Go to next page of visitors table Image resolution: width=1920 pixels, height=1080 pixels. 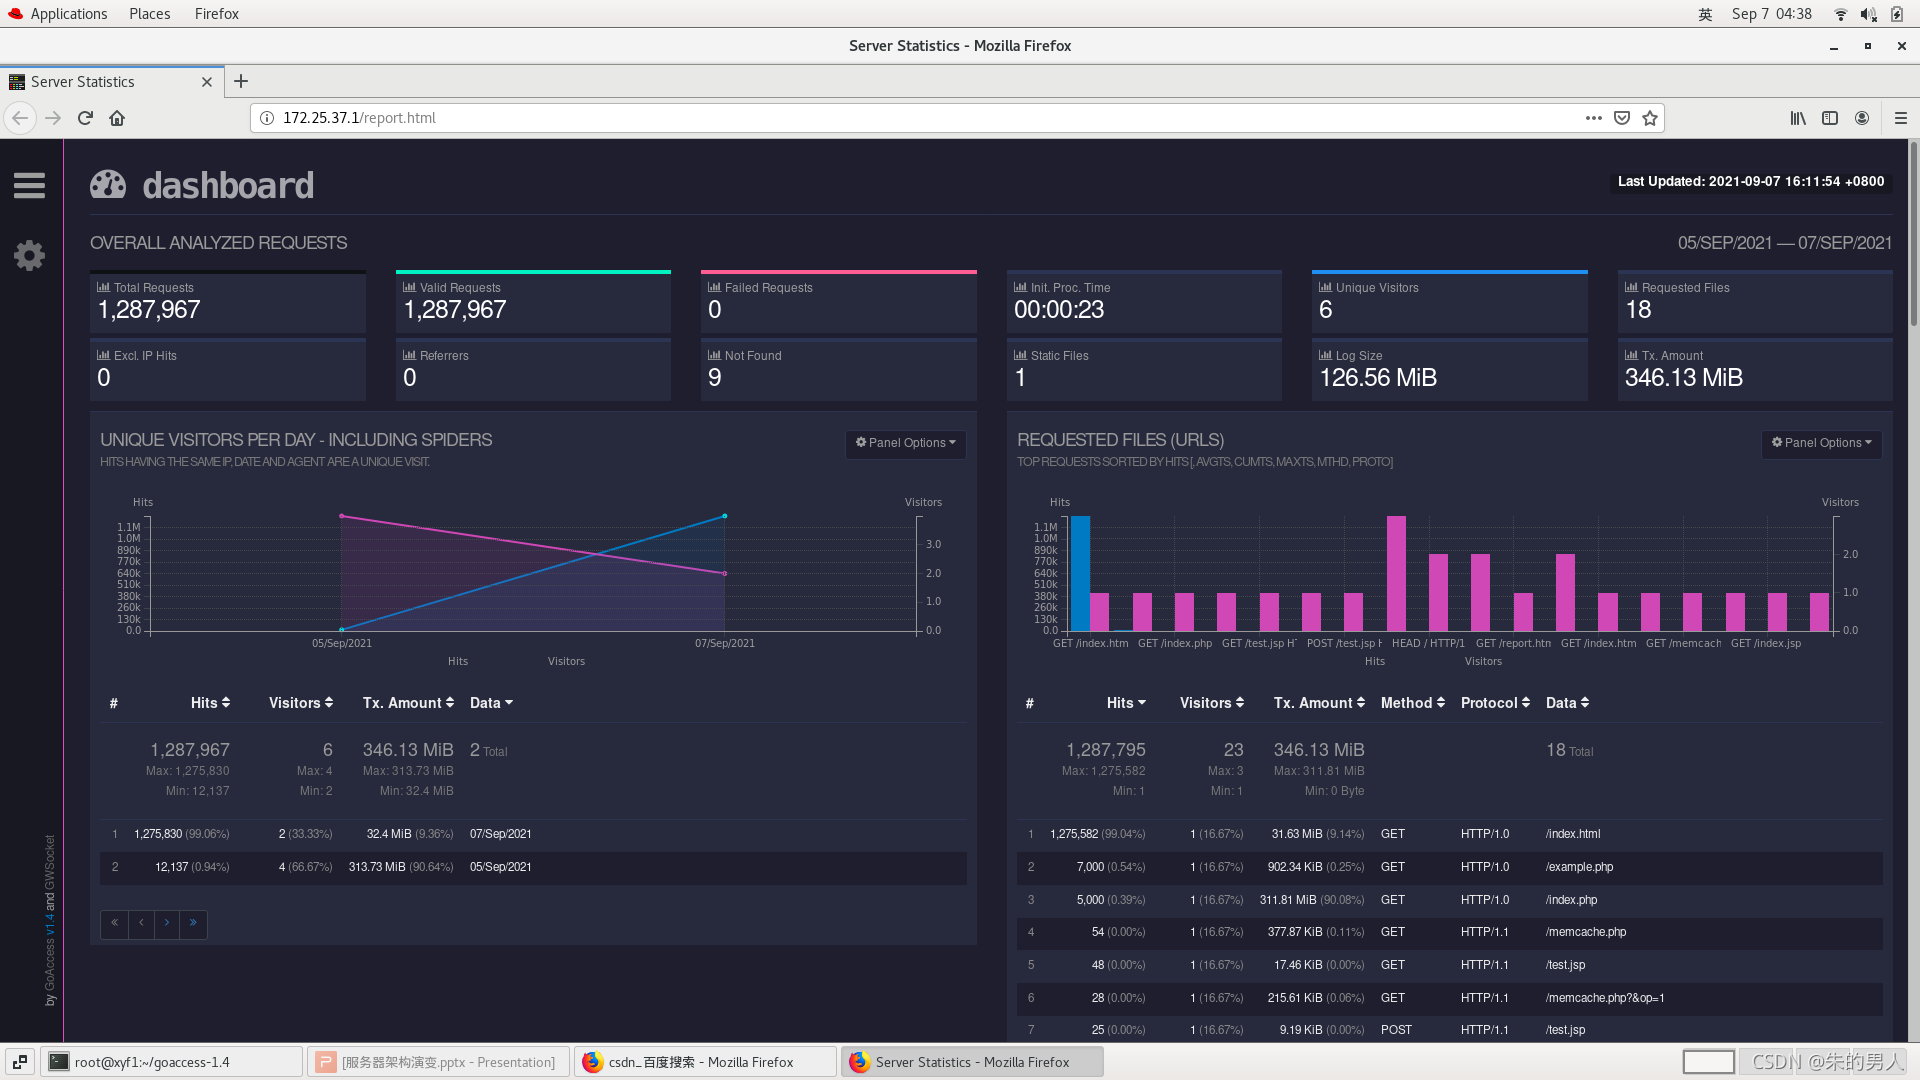[x=167, y=923]
